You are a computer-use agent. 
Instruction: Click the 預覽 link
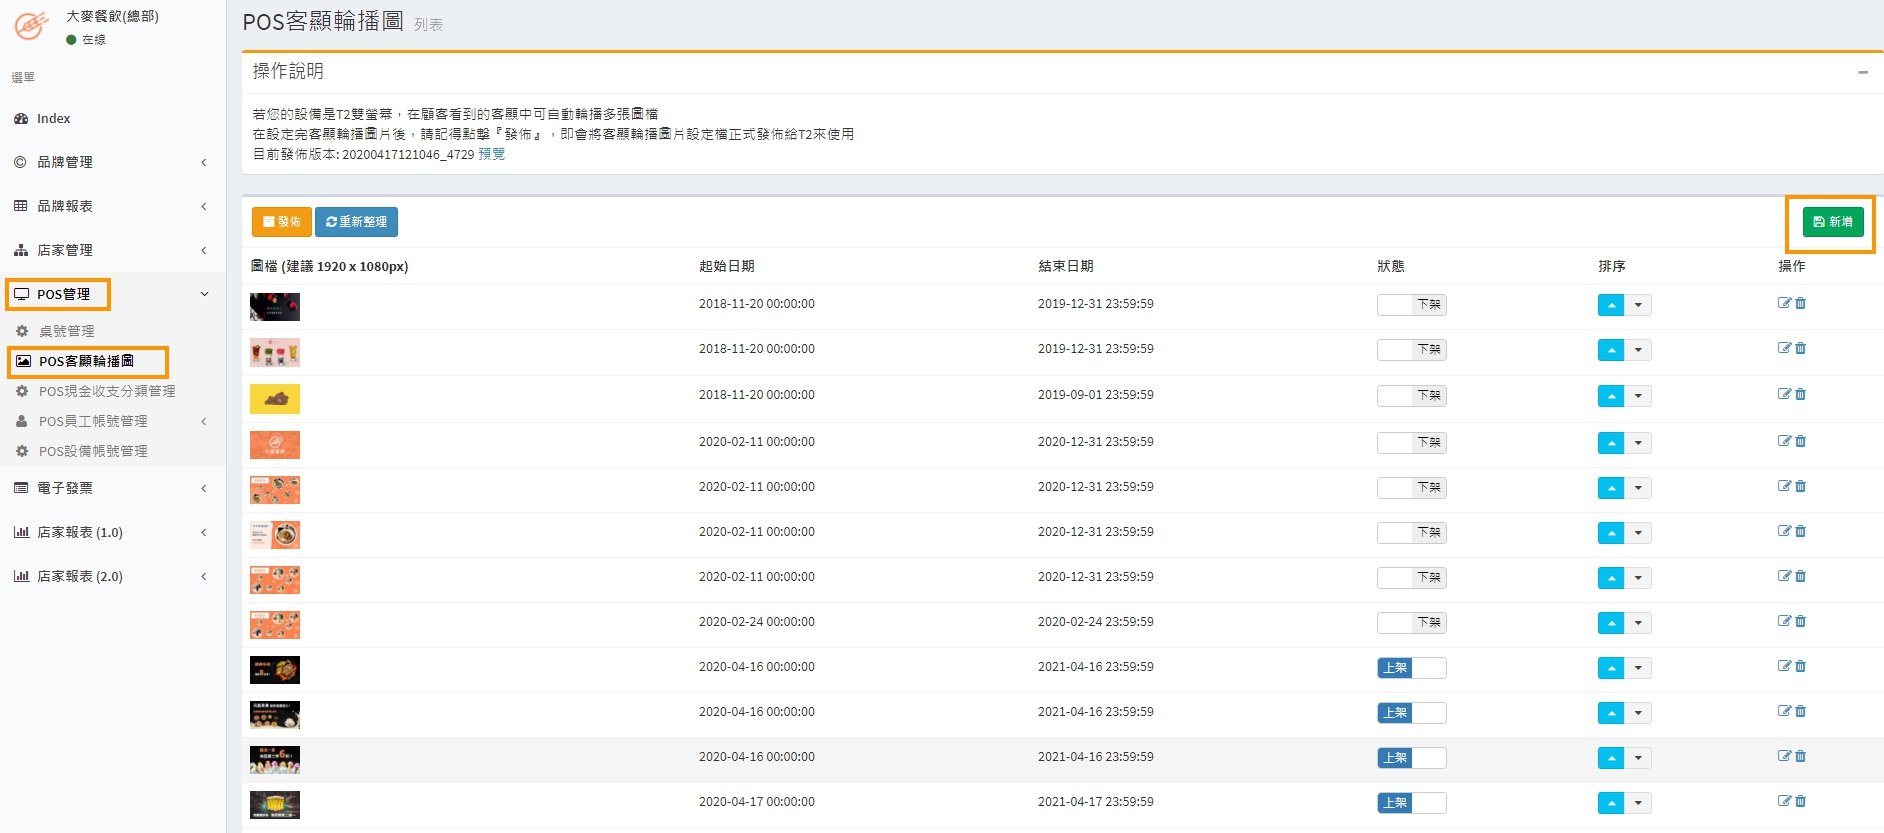click(x=492, y=154)
